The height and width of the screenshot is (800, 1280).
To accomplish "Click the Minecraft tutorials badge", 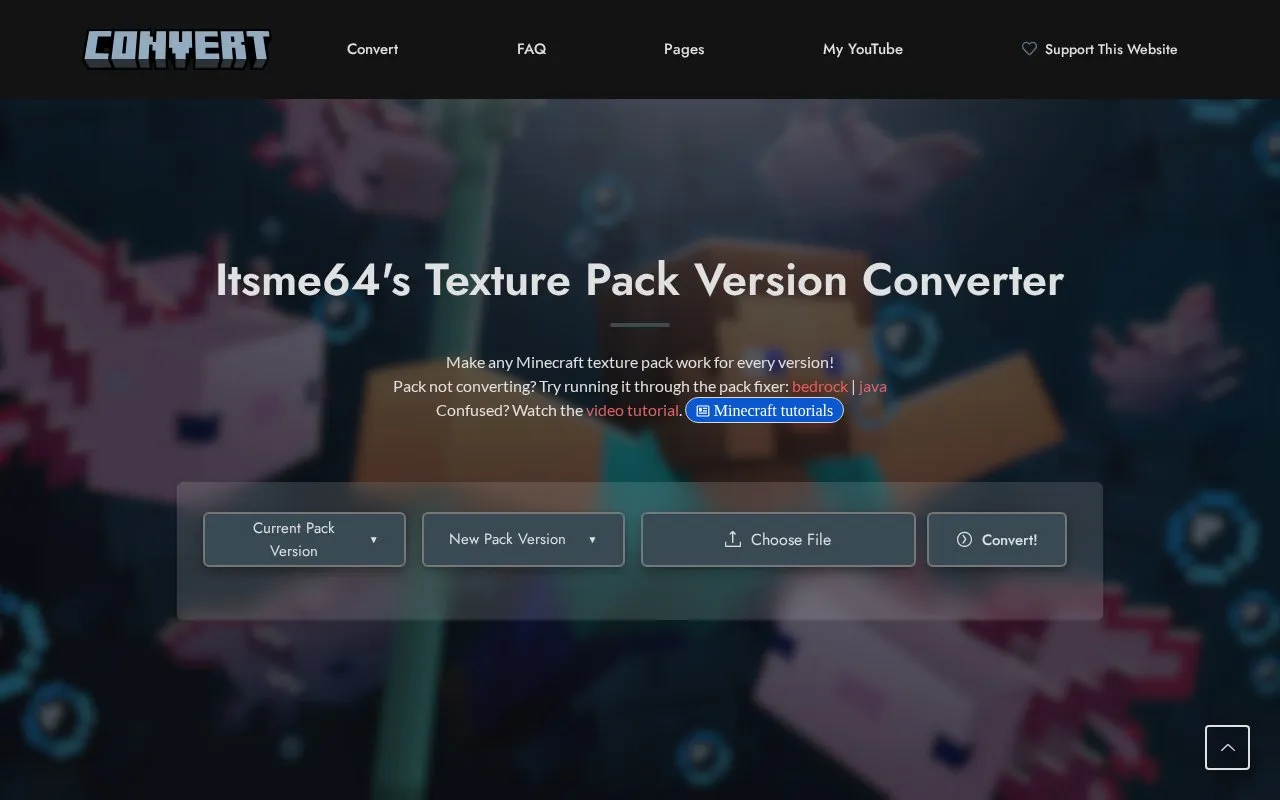I will [764, 410].
